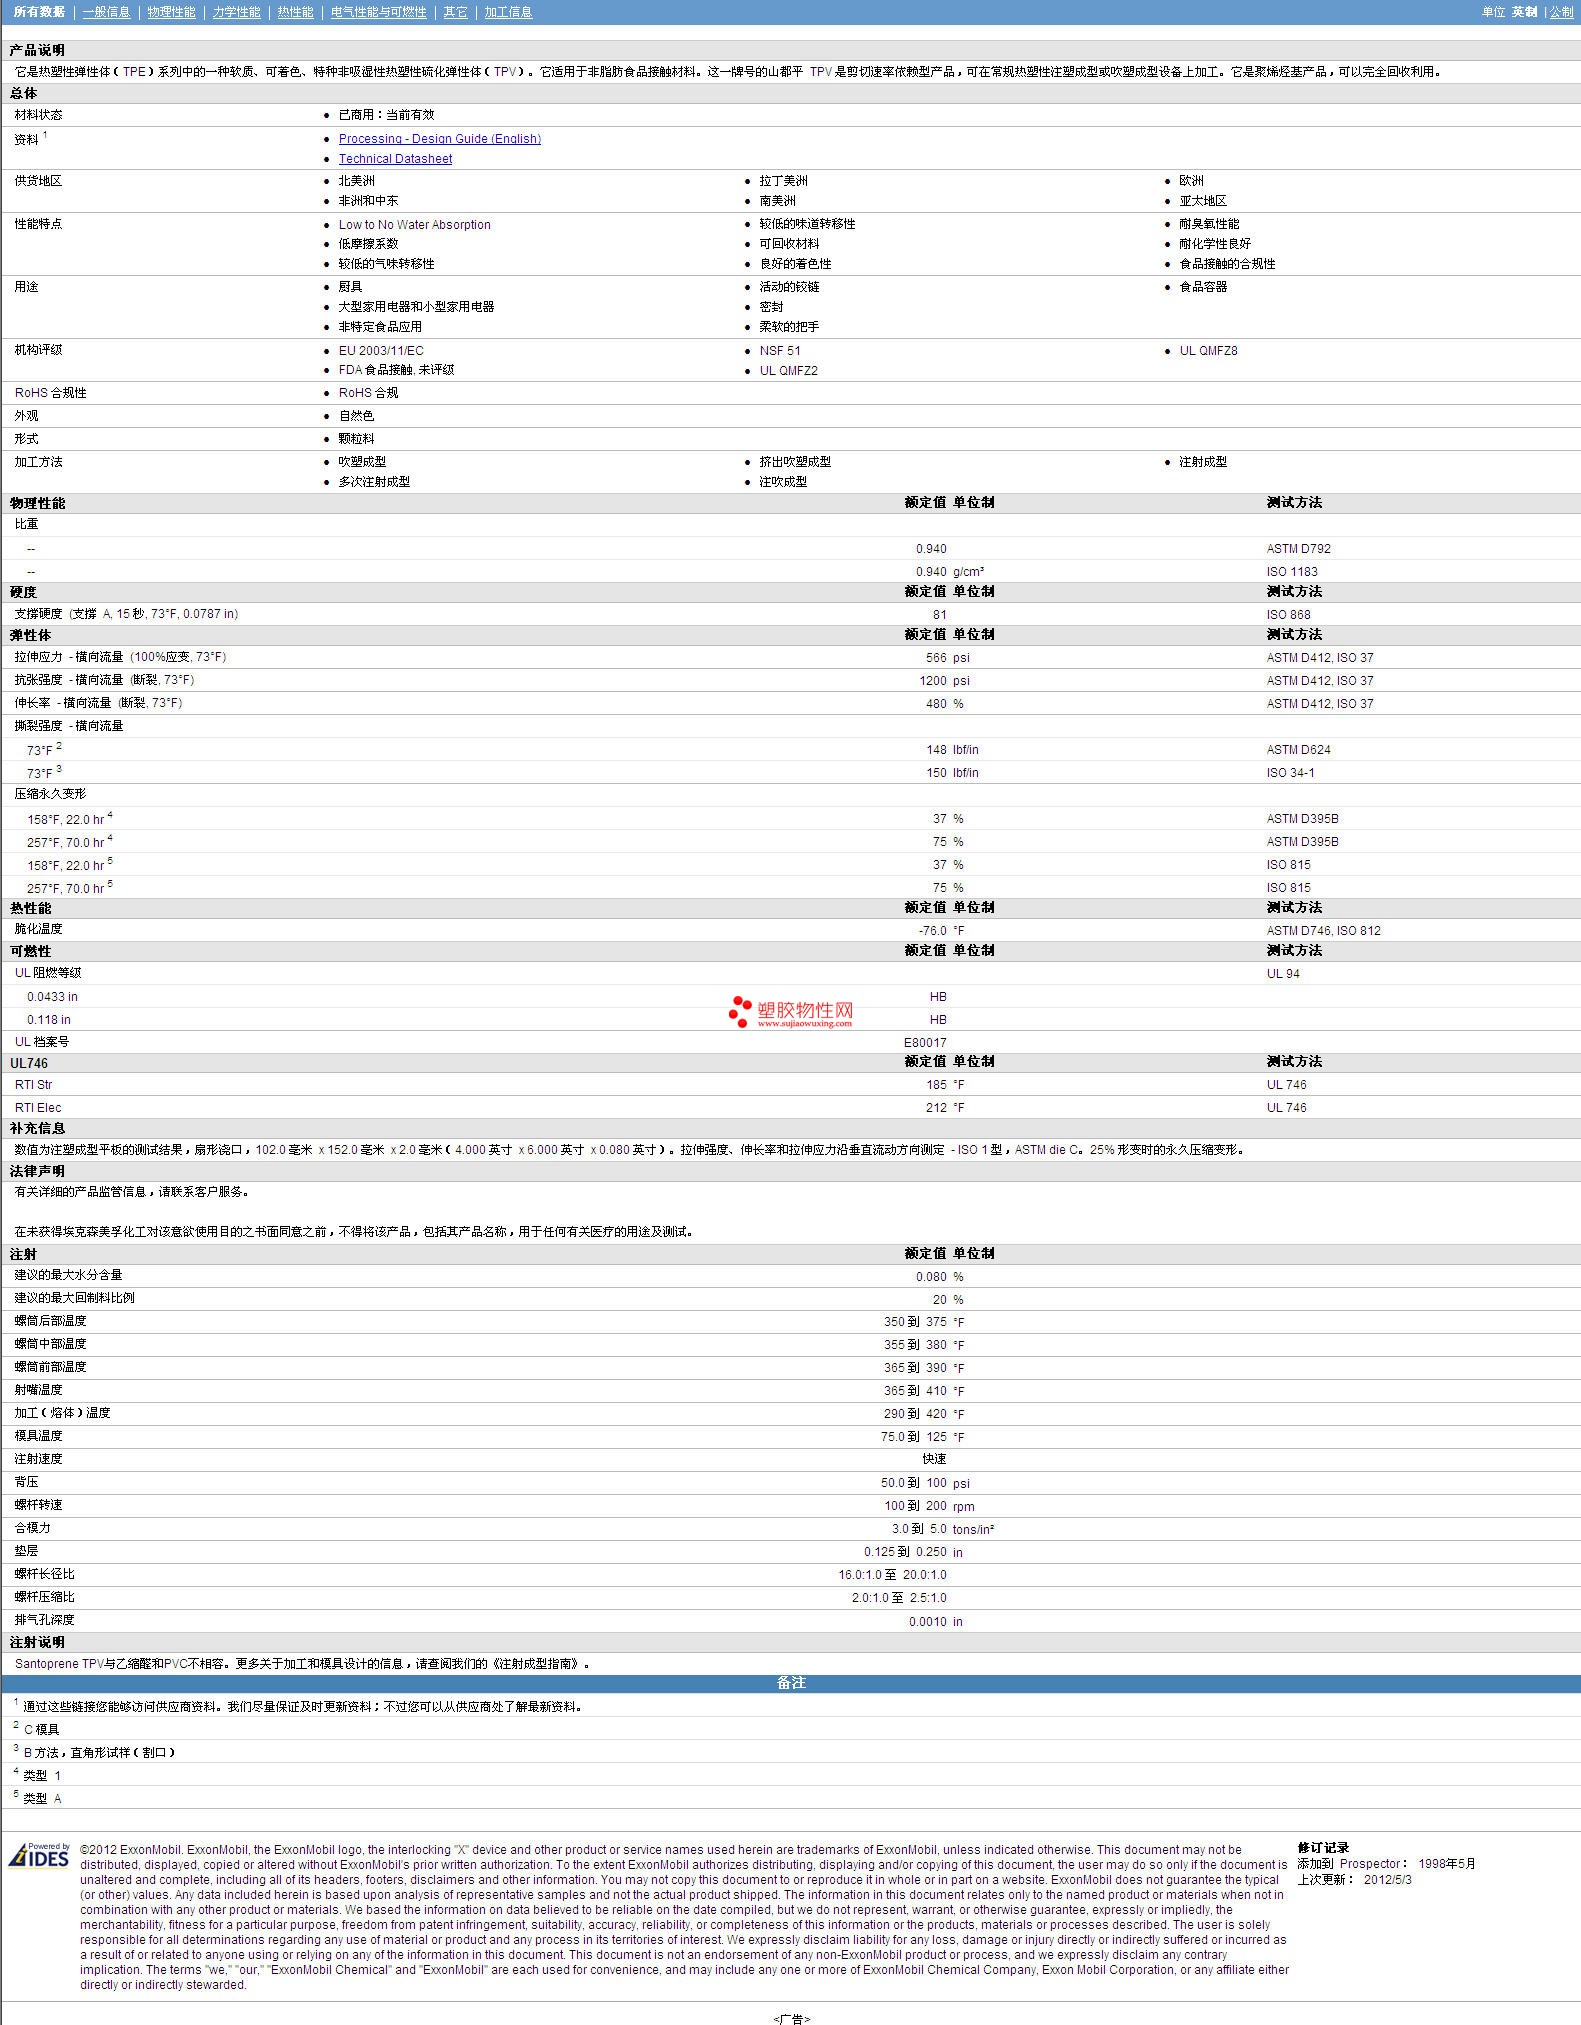Image resolution: width=1581 pixels, height=2025 pixels.
Task: Click "注吹成型" processing method
Action: (783, 482)
